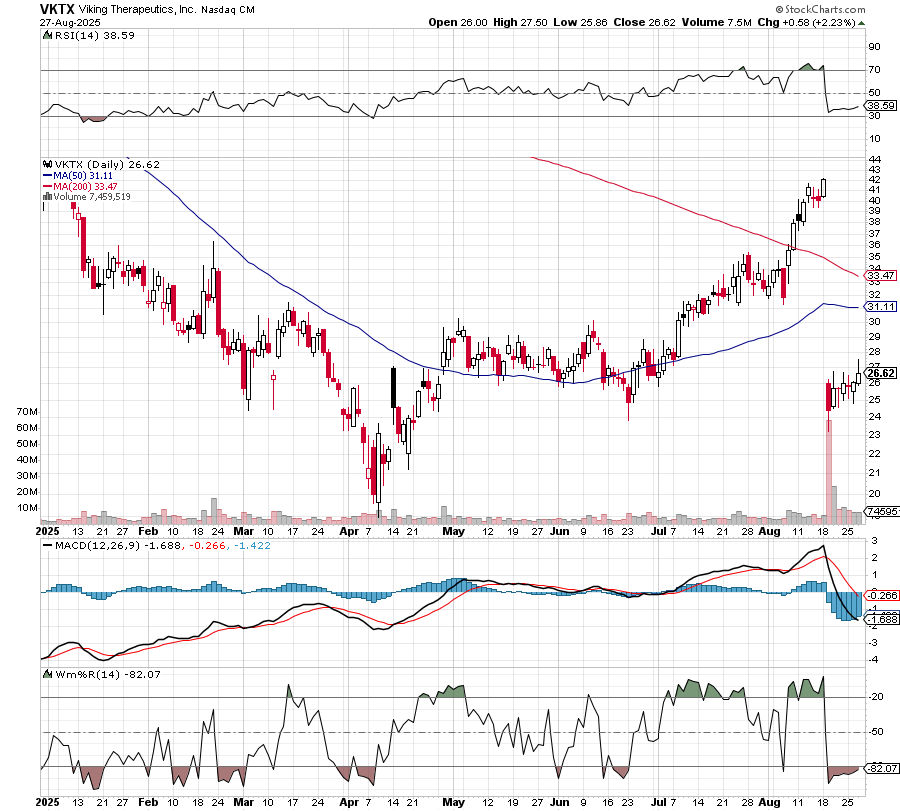Click the Feb label on price time axis
This screenshot has width=900, height=811.
[148, 531]
